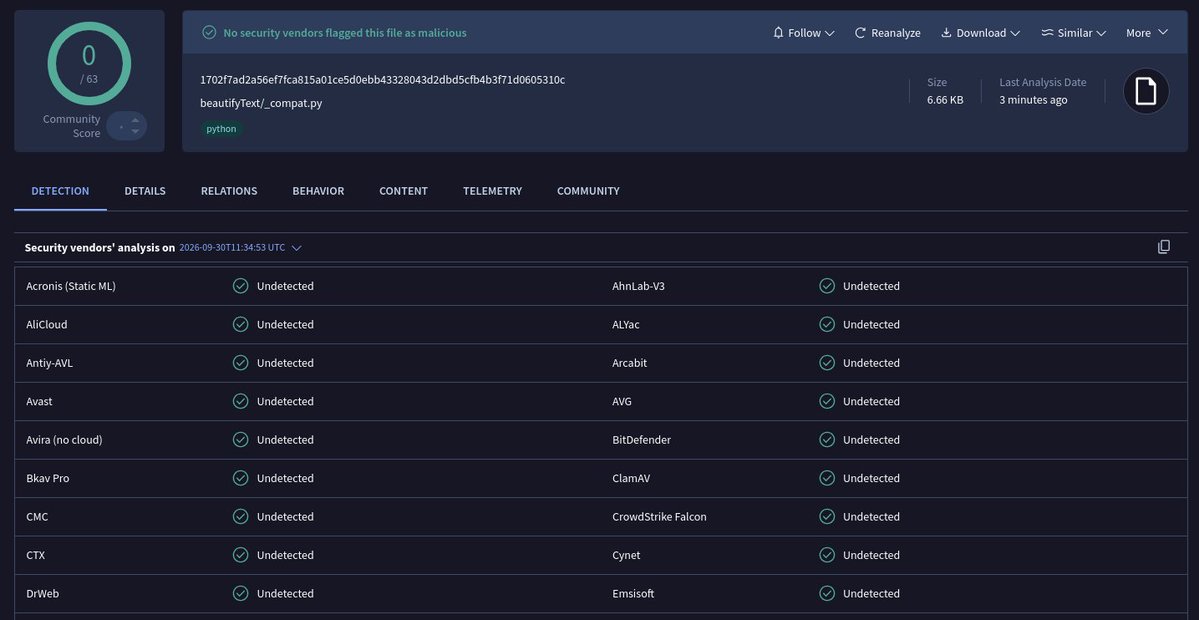1199x620 pixels.
Task: Switch to the Community tab
Action: point(588,191)
